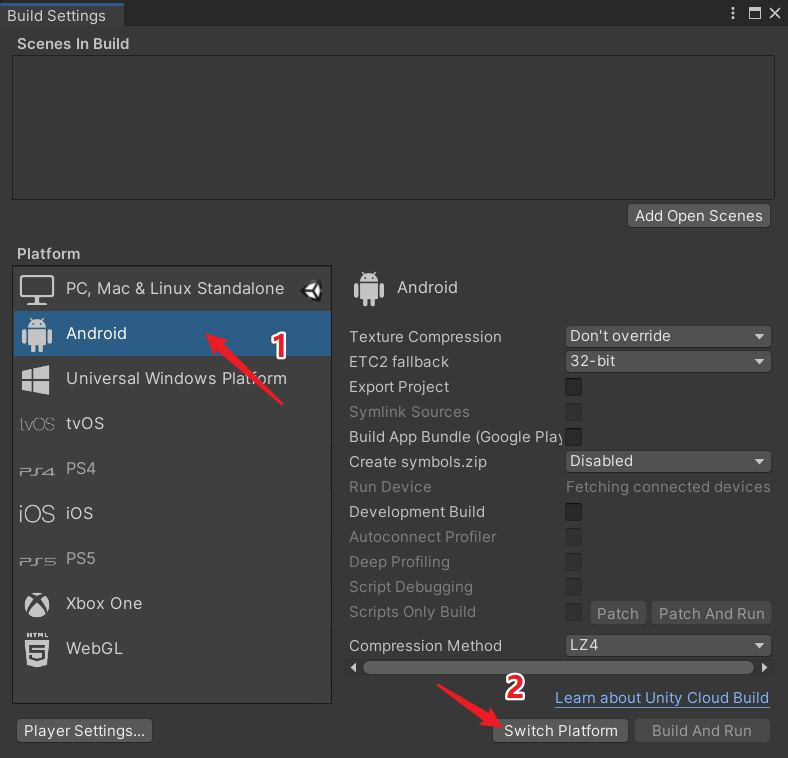Image resolution: width=788 pixels, height=758 pixels.
Task: Click the Switch Platform button
Action: (x=560, y=731)
